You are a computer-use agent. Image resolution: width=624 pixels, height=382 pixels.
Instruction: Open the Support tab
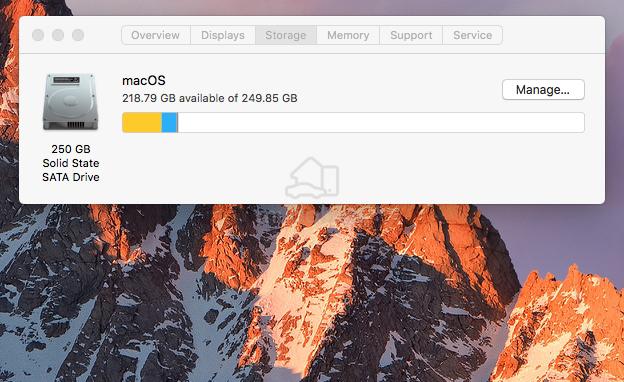[x=411, y=35]
